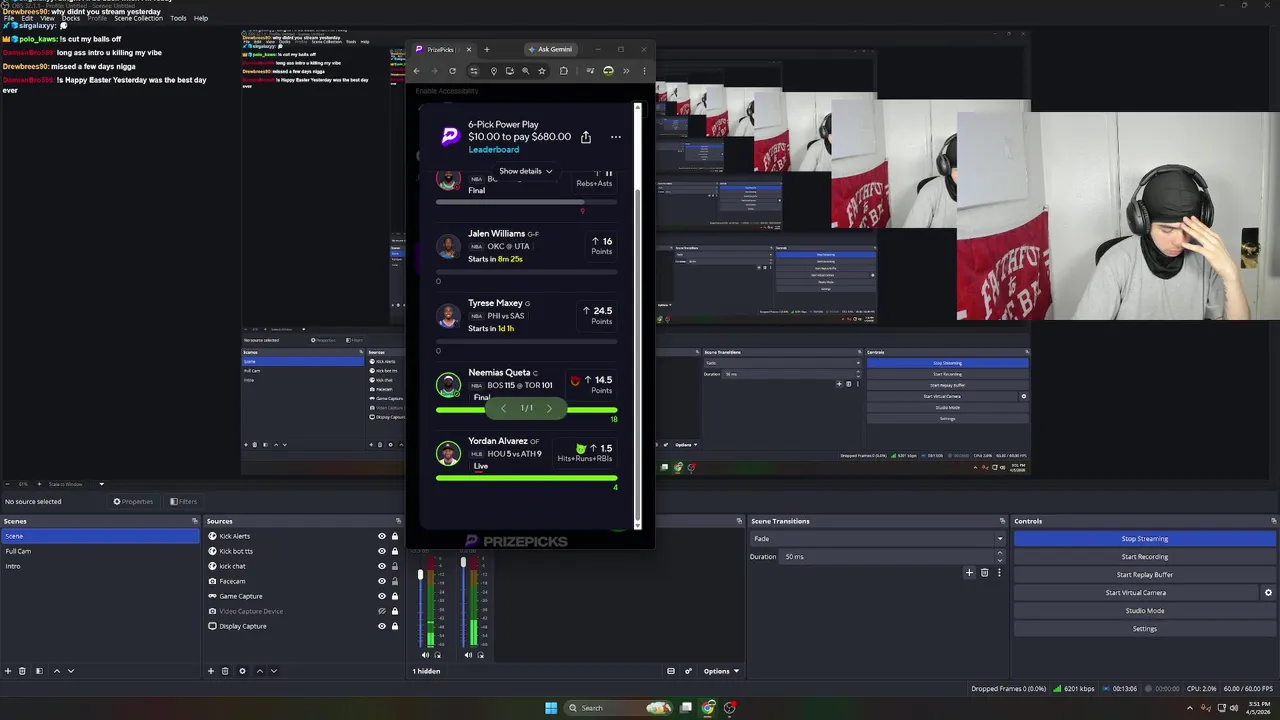Remove the scene transition with the trash icon
This screenshot has width=1280, height=720.
[x=984, y=572]
